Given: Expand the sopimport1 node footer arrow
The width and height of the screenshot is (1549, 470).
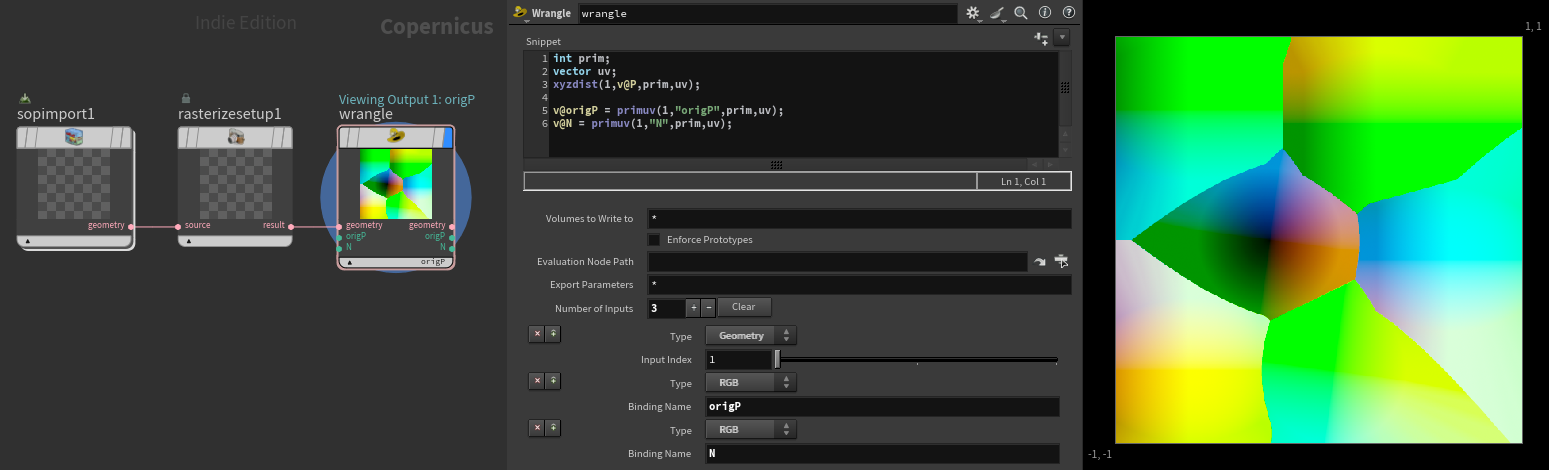Looking at the screenshot, I should tap(28, 241).
